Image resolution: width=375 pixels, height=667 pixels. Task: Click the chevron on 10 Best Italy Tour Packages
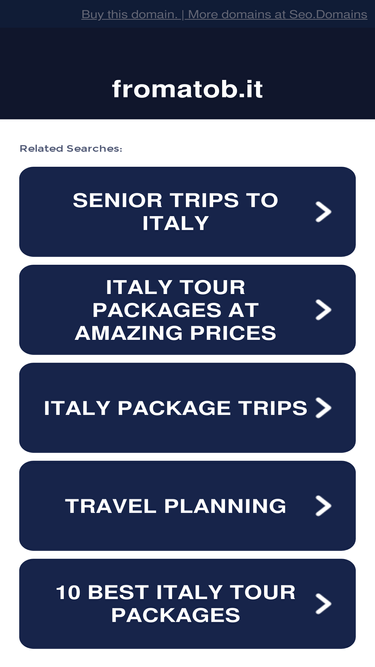pyautogui.click(x=323, y=603)
